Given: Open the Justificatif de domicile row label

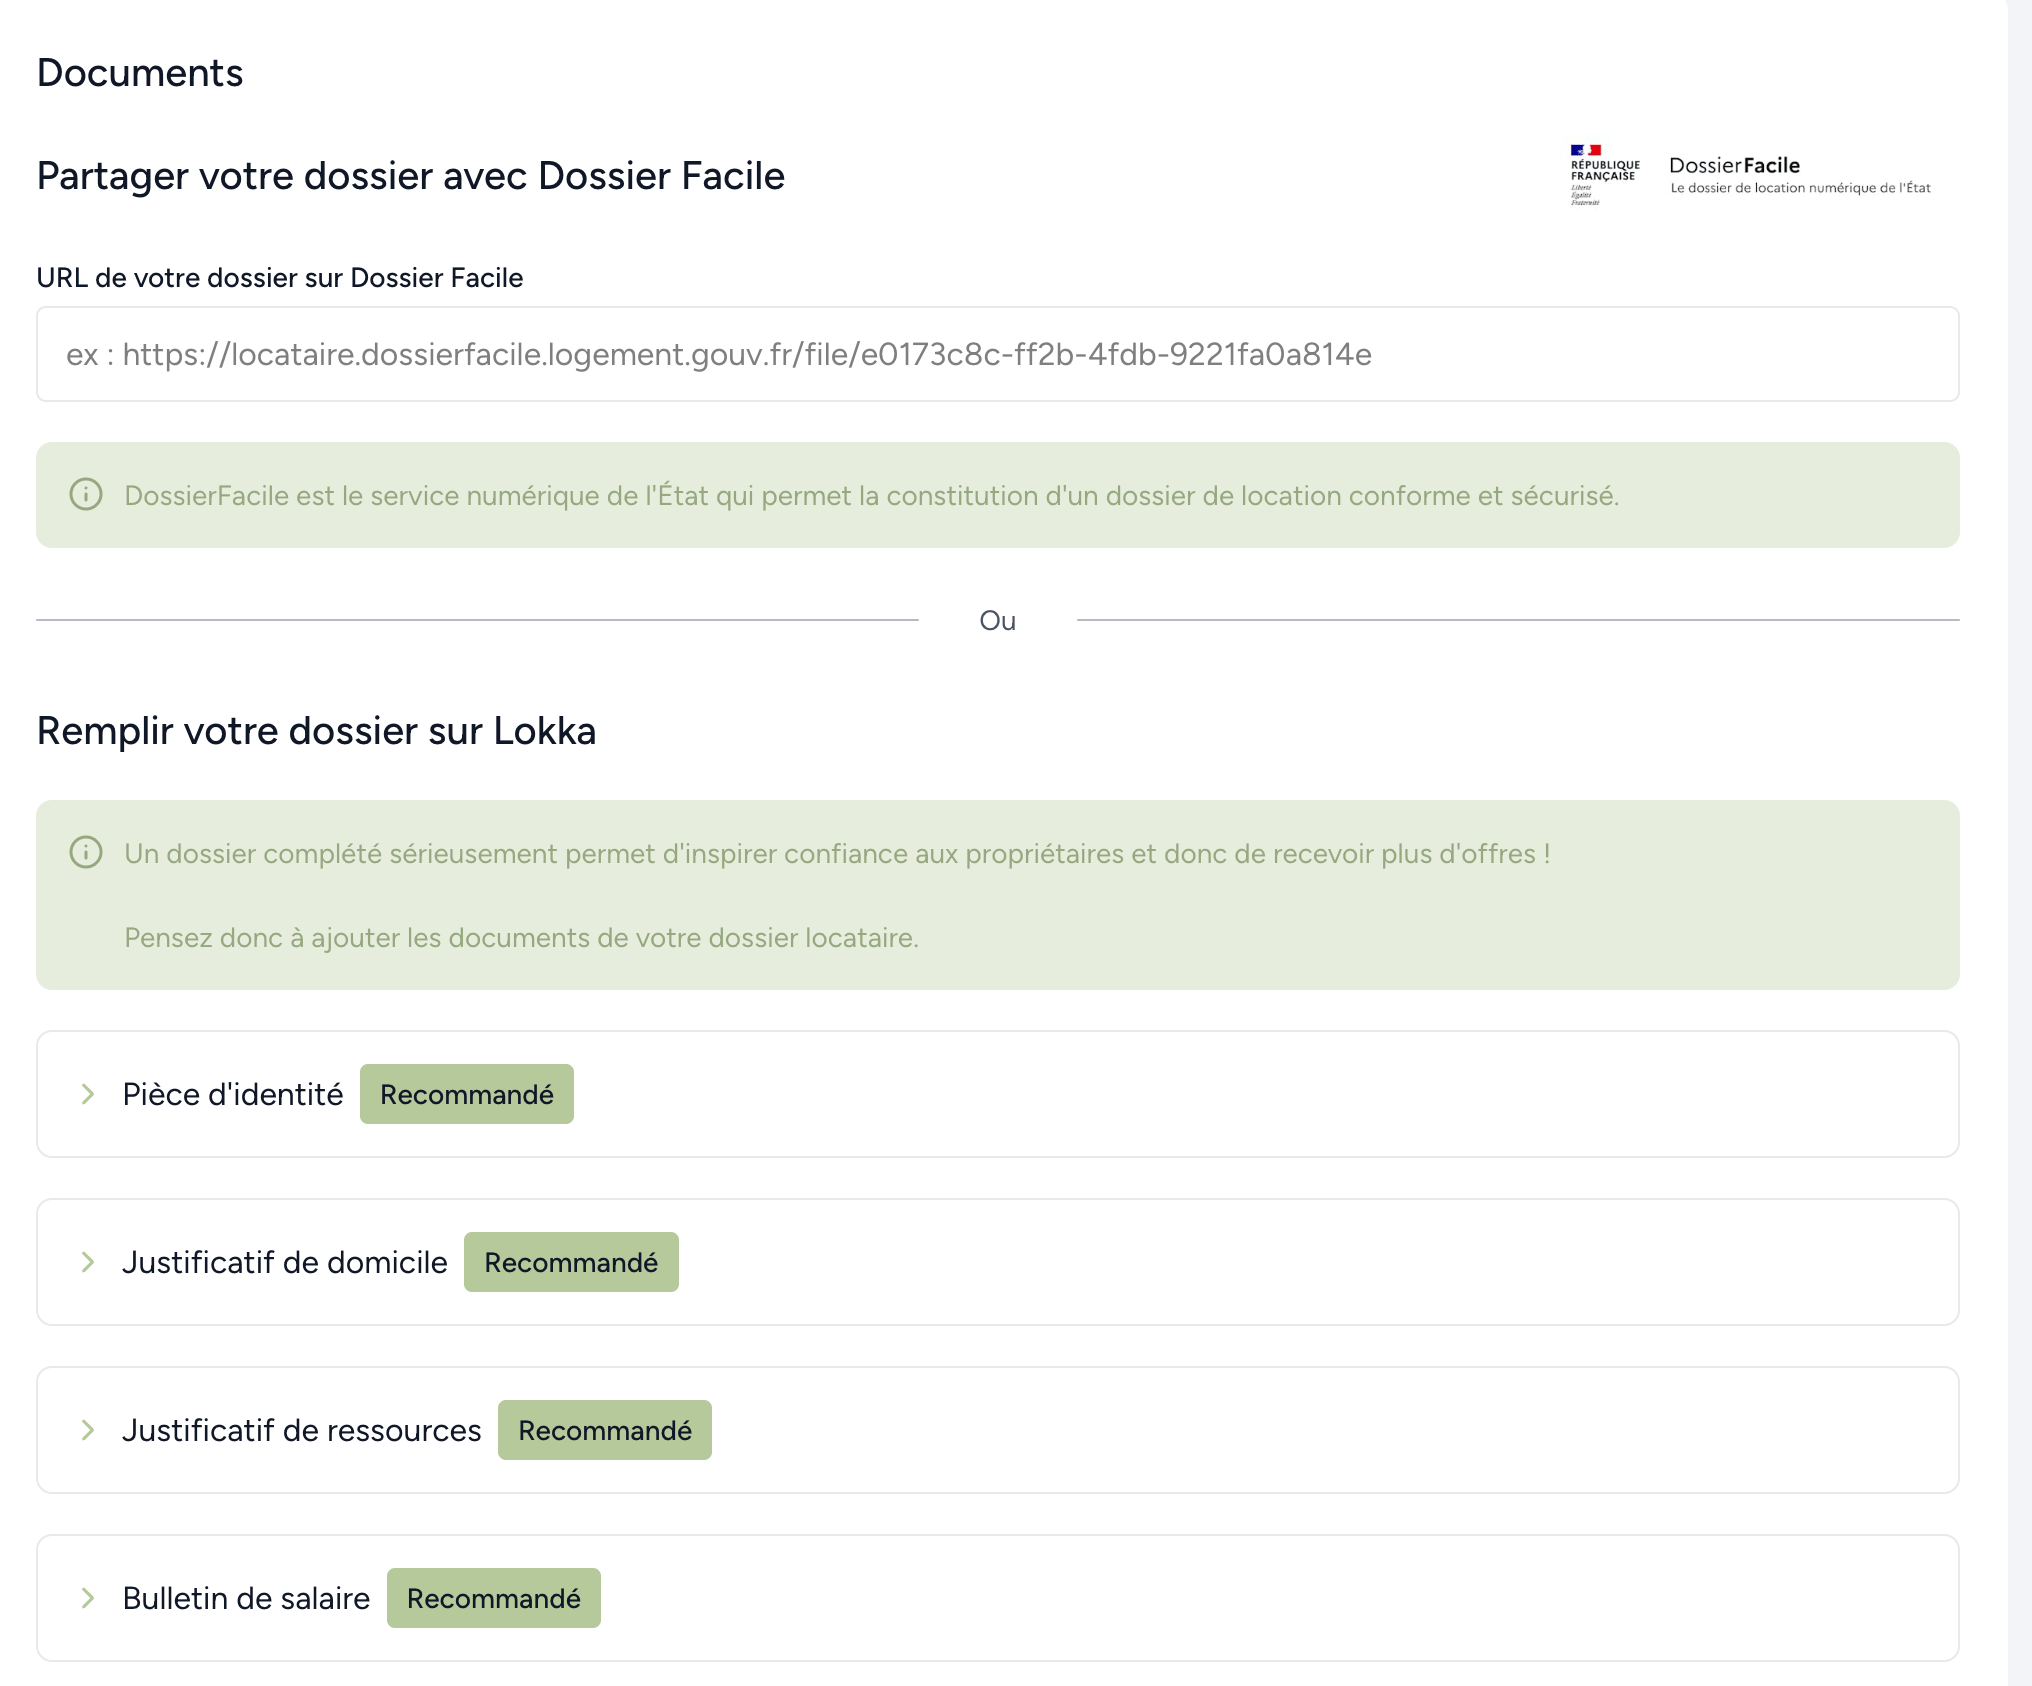Looking at the screenshot, I should click(x=285, y=1262).
